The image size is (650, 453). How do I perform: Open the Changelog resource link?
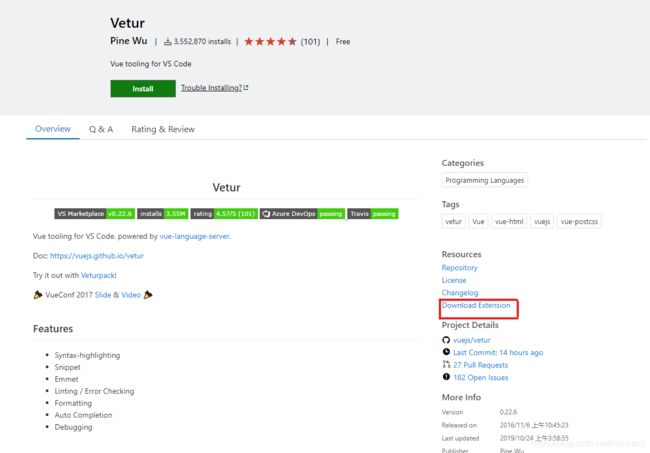pyautogui.click(x=460, y=293)
